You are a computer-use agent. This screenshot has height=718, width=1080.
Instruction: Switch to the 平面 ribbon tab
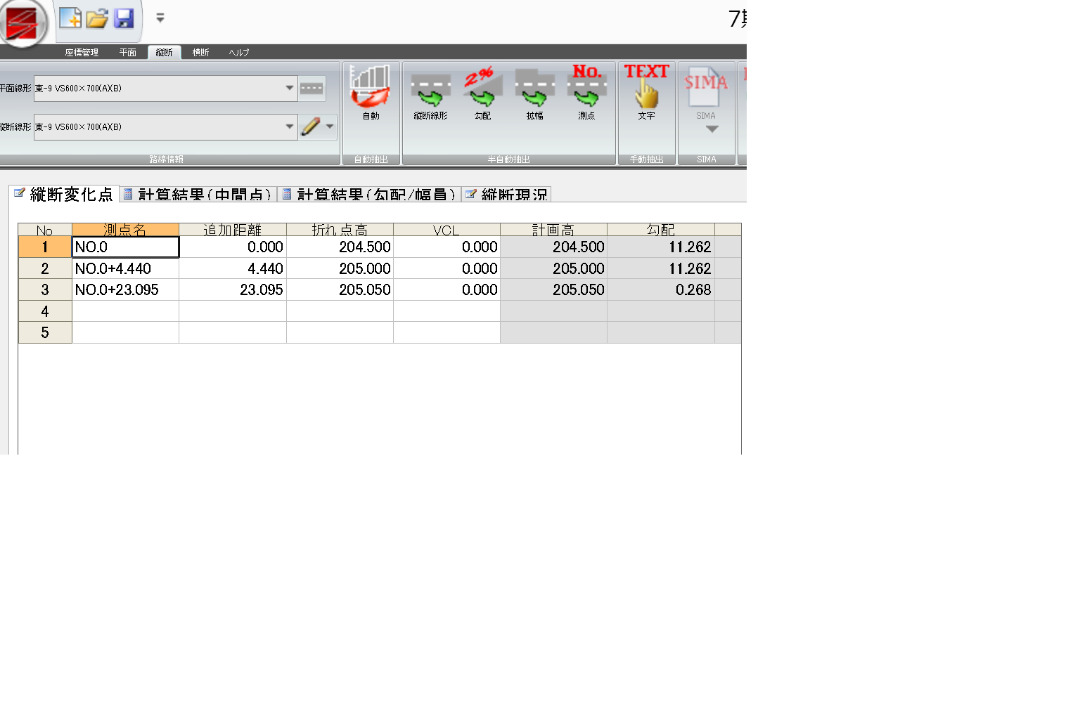click(x=127, y=52)
